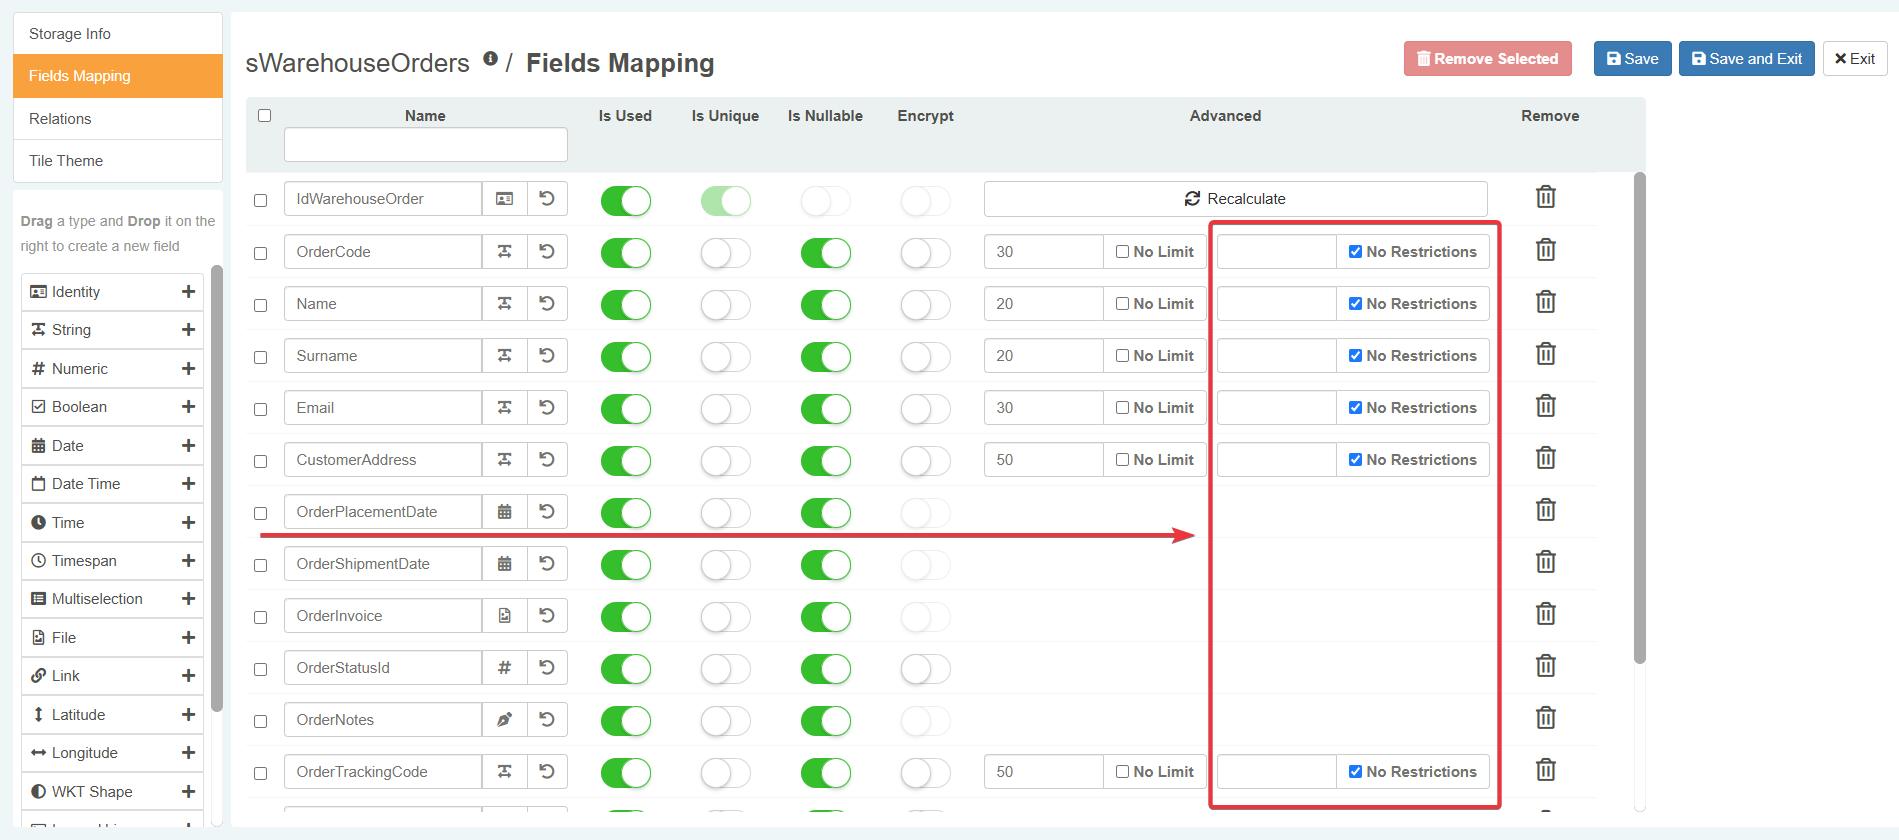
Task: Open the Relations tab
Action: [x=60, y=119]
